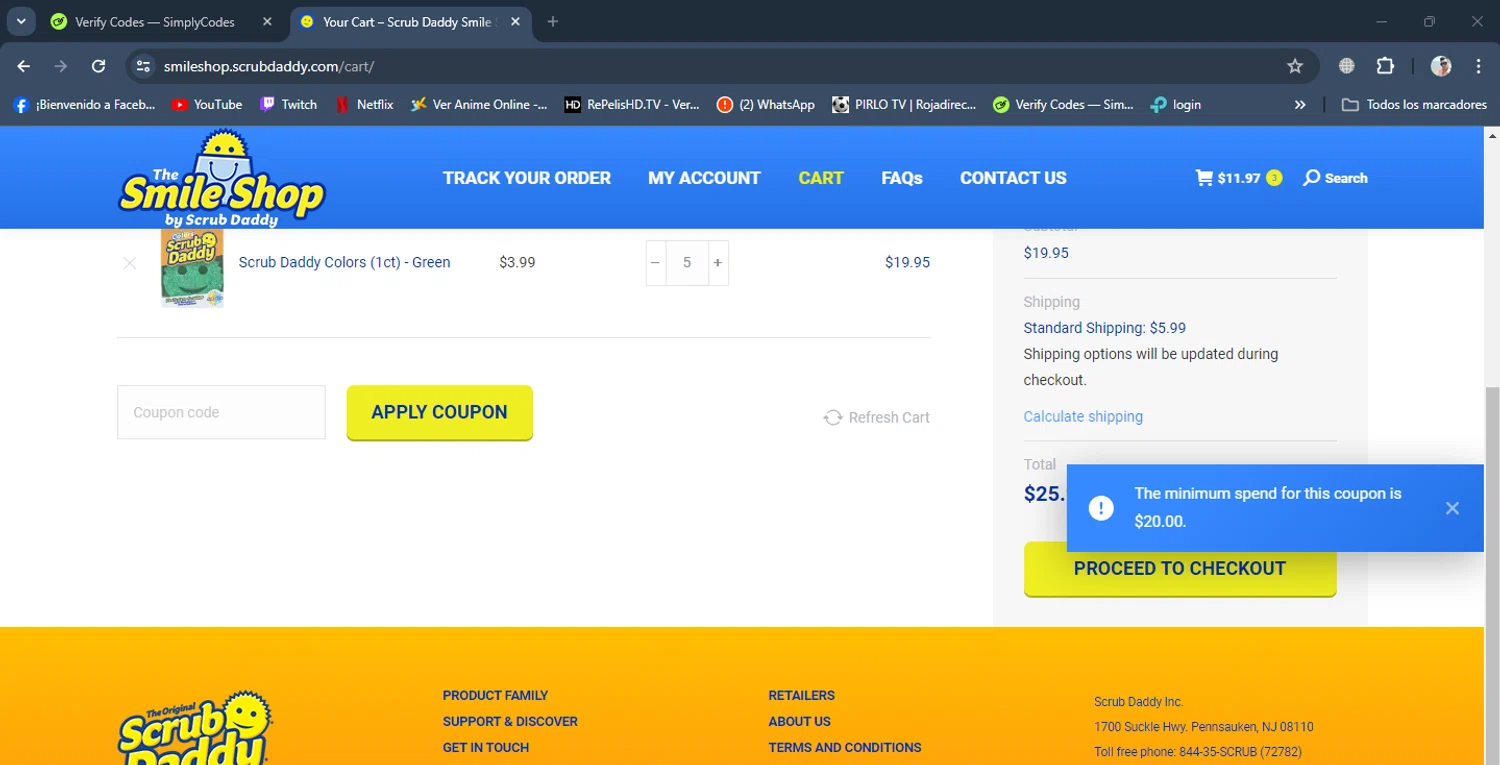
Task: Select the Your Cart – Scrub Daddy tab
Action: pos(408,22)
